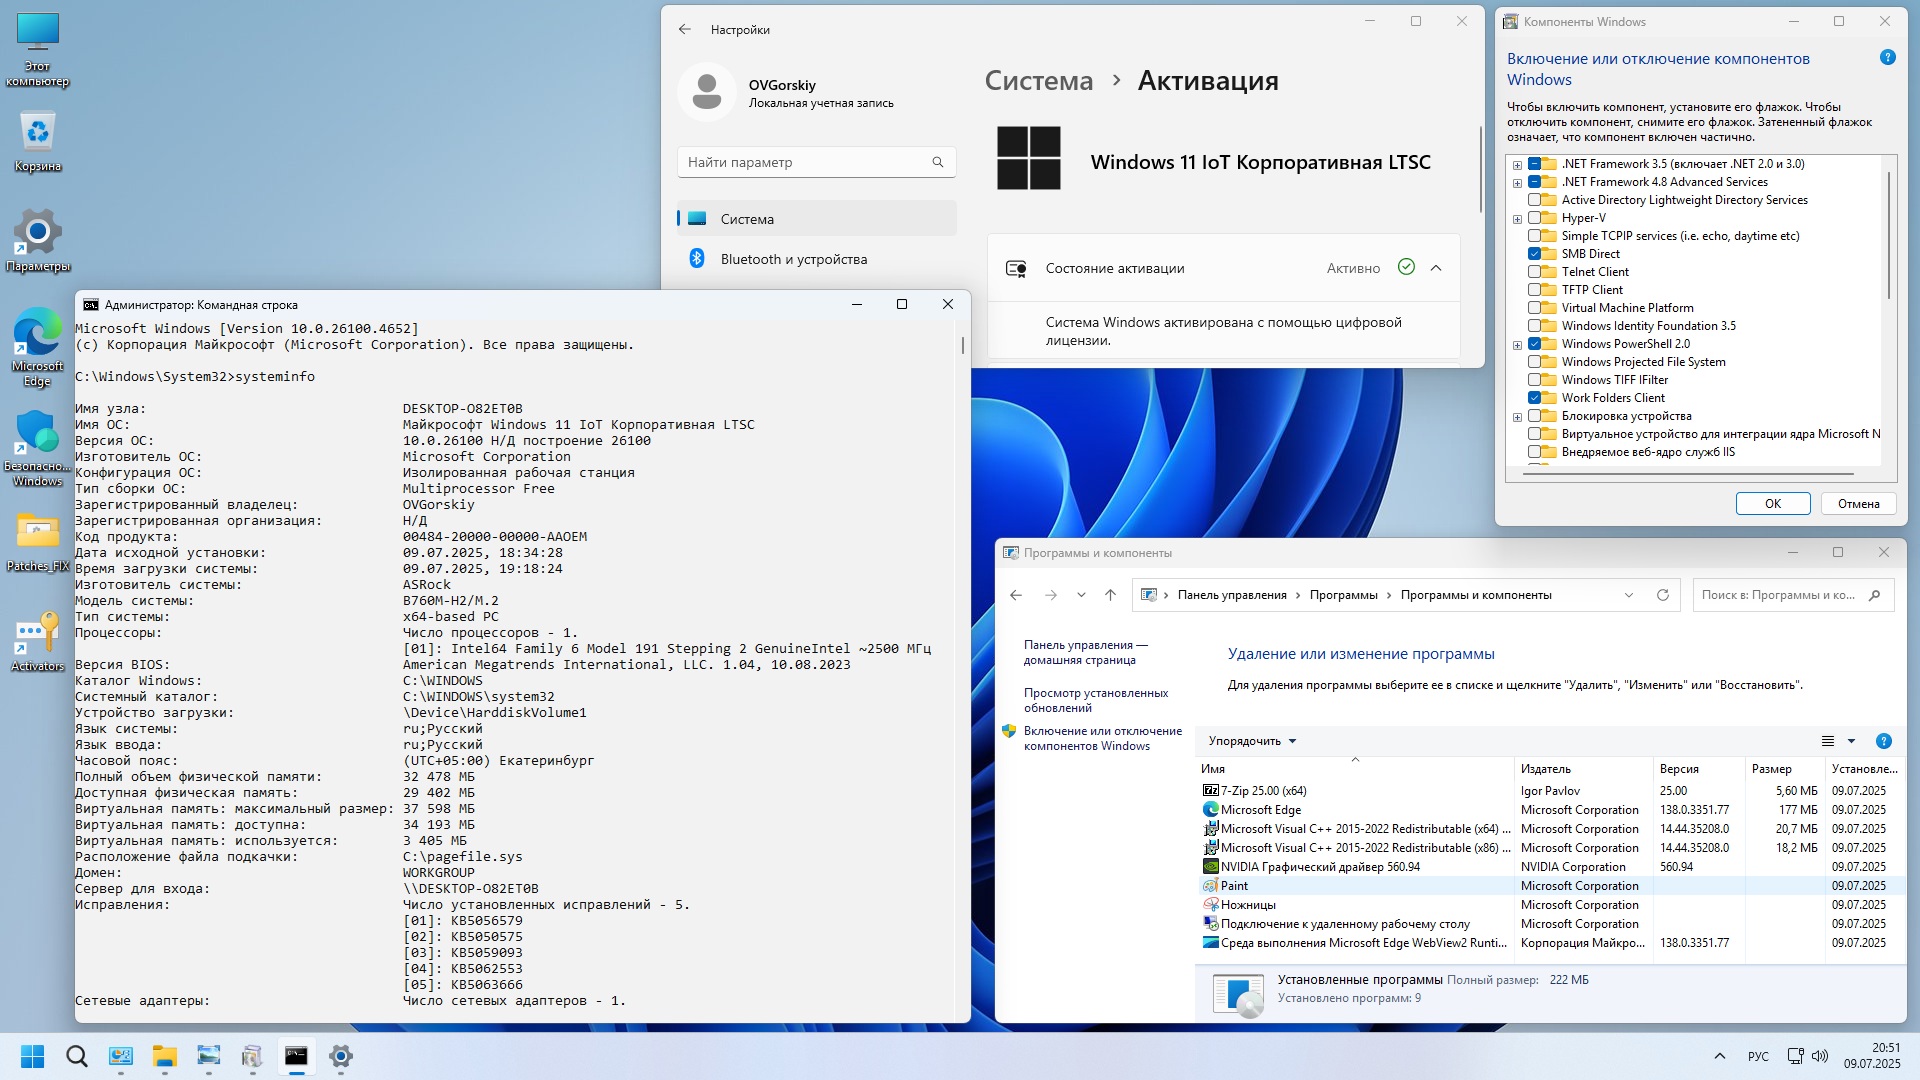Uncheck the Work Folders Client checkbox
Viewport: 1920px width, 1080px height.
click(x=1534, y=398)
